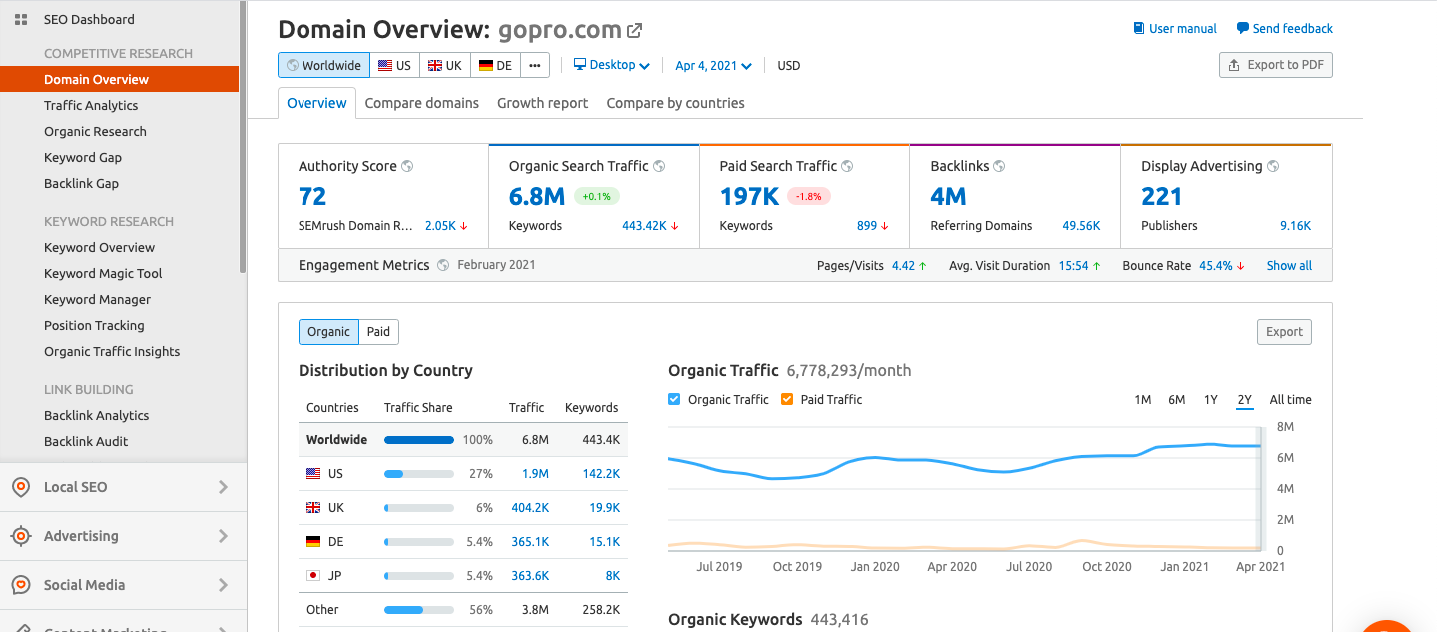Click the DE flag in country distribution table

click(313, 542)
